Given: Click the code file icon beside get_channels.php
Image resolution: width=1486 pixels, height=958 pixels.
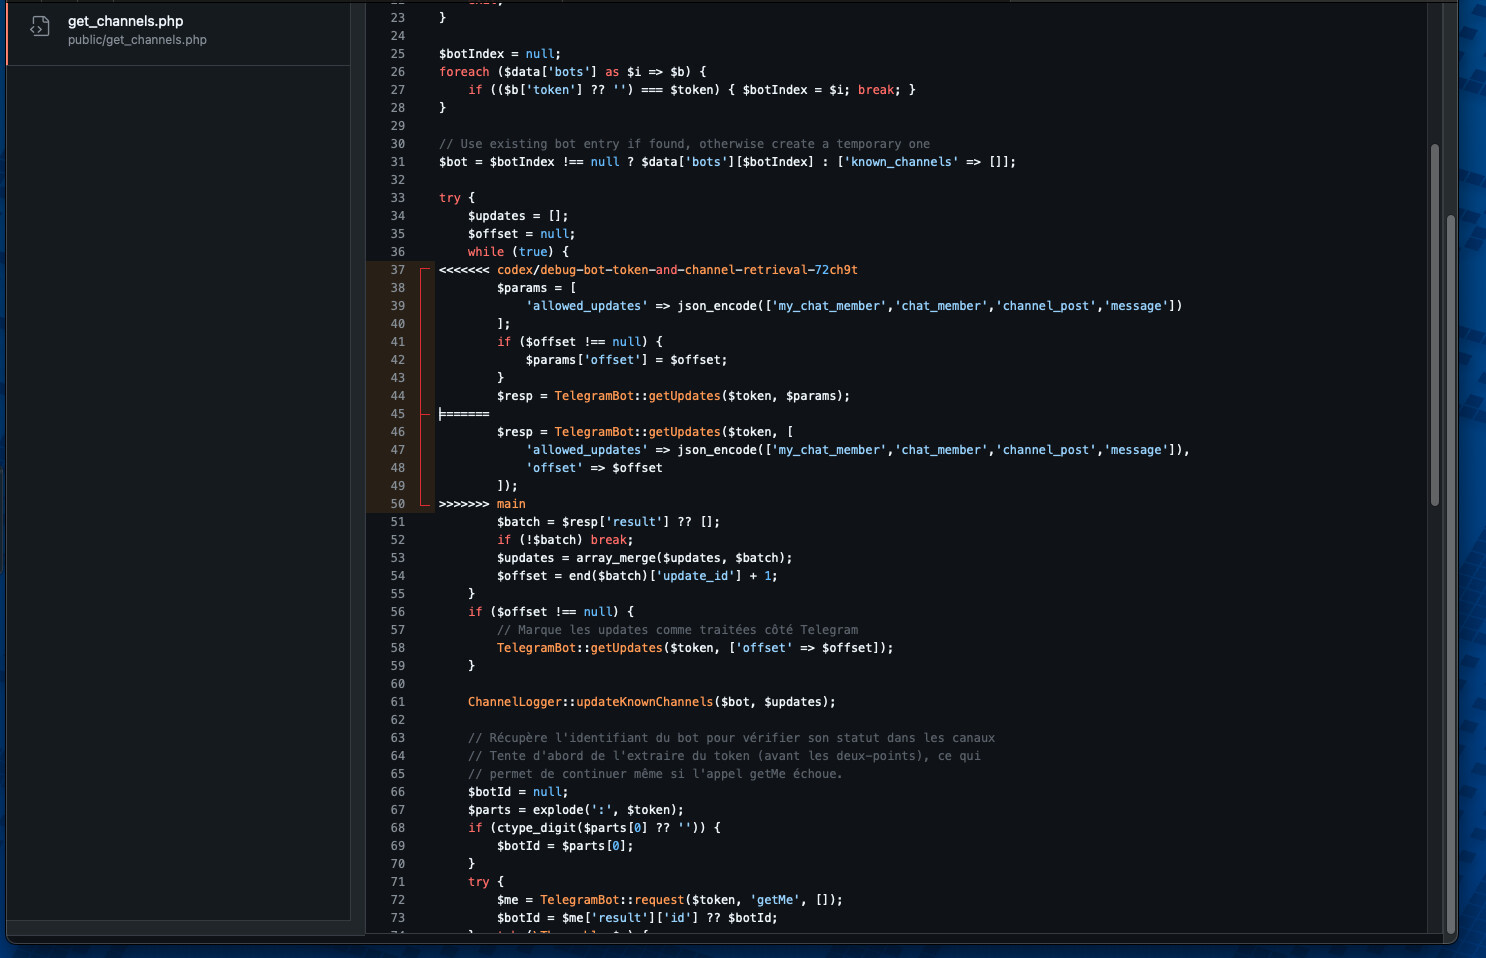Looking at the screenshot, I should (x=38, y=27).
